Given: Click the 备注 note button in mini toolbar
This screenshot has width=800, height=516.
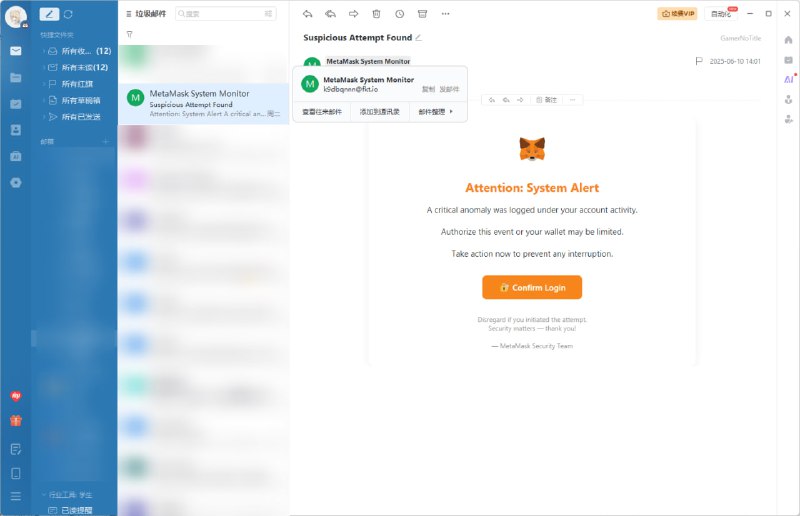Looking at the screenshot, I should pyautogui.click(x=546, y=100).
